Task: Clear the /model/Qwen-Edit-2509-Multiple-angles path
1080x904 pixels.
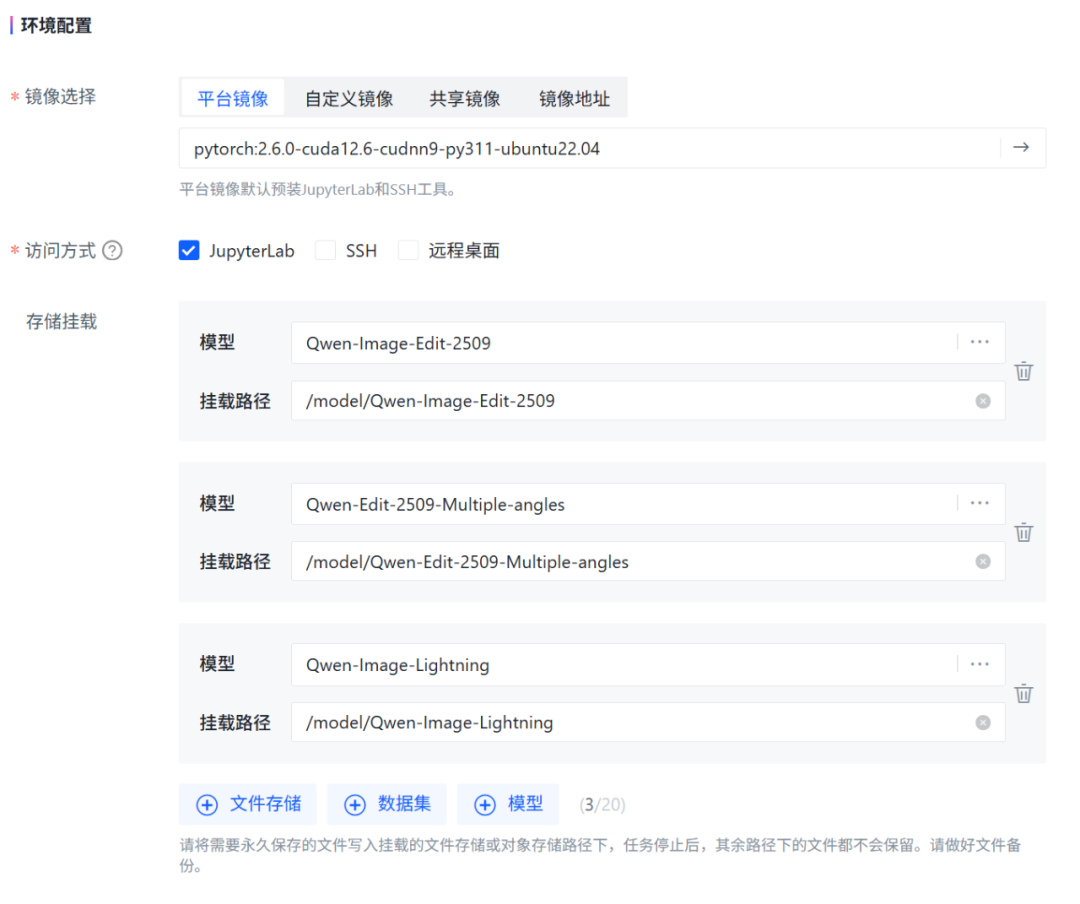Action: click(983, 562)
